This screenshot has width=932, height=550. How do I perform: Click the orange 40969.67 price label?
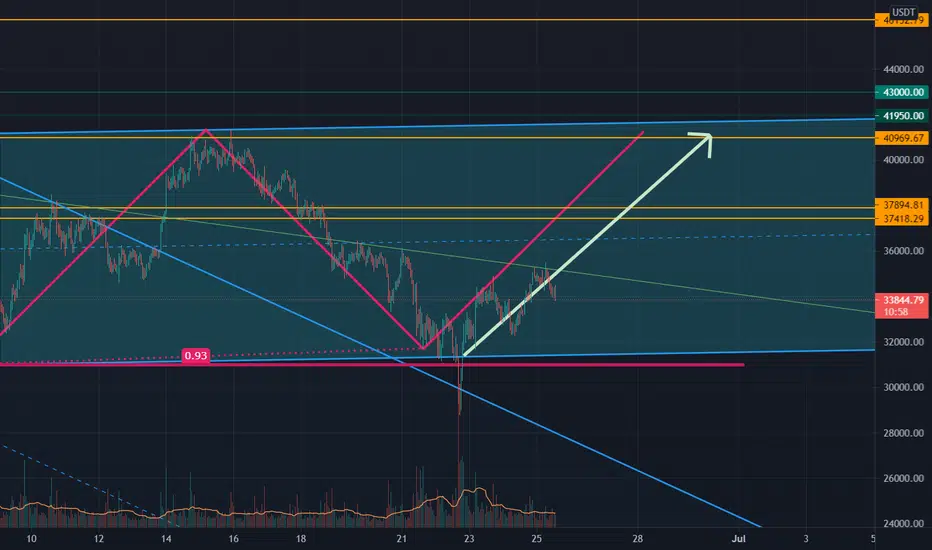click(x=902, y=138)
